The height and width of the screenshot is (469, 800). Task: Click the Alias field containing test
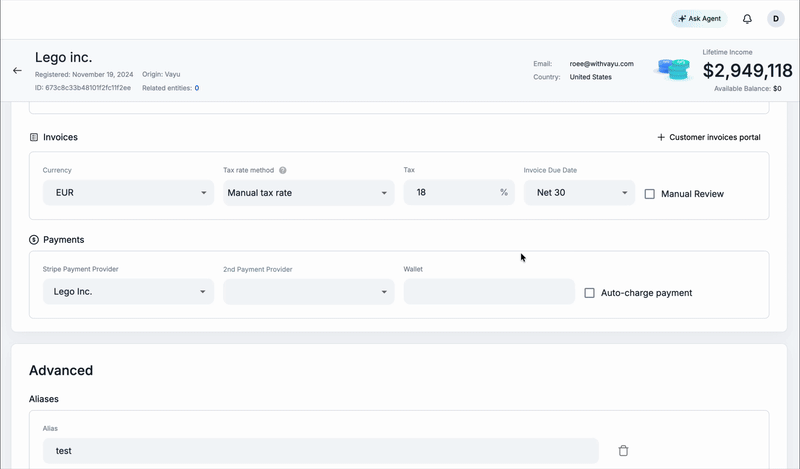(320, 451)
